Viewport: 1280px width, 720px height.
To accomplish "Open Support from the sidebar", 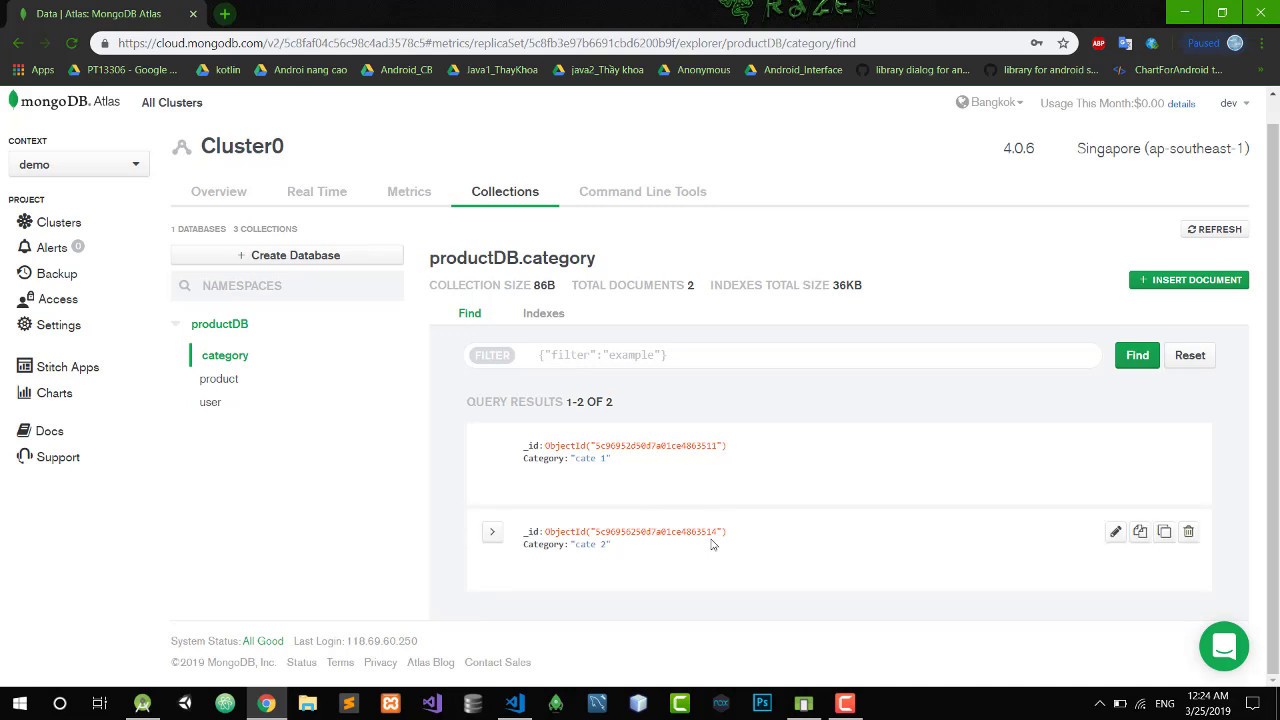I will tap(48, 457).
